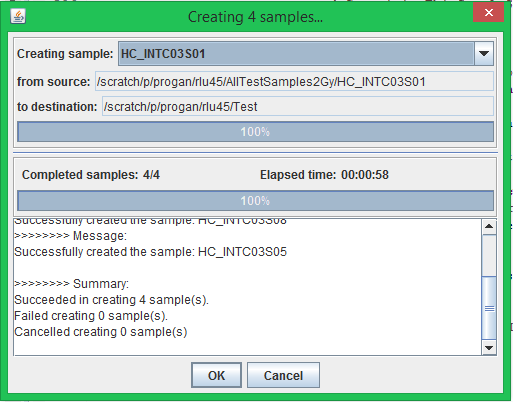This screenshot has width=513, height=402.
Task: Close the Creating 4 samples dialog
Action: coord(488,13)
